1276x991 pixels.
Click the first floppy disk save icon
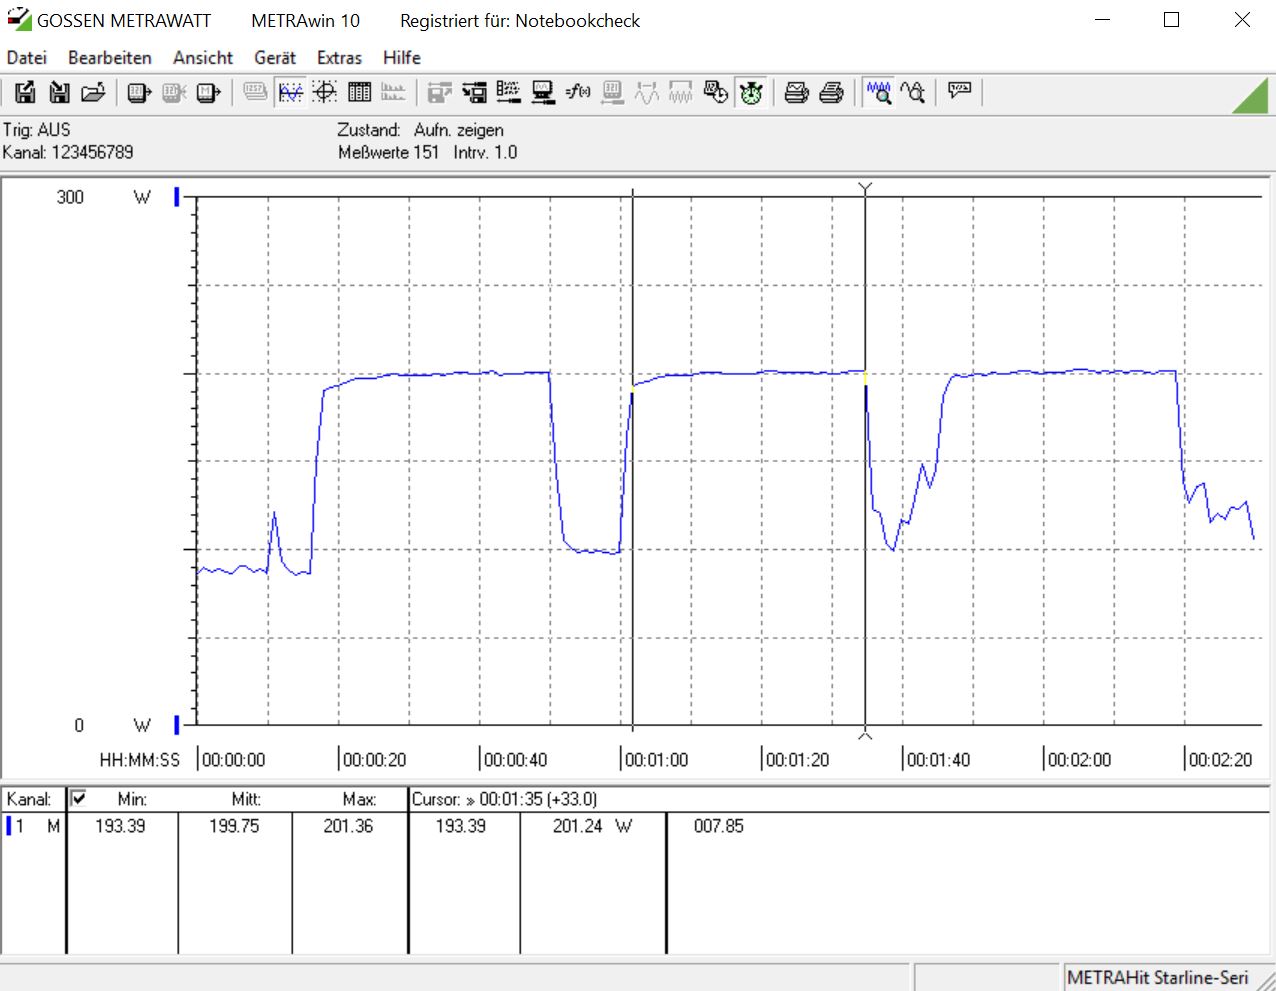(25, 93)
